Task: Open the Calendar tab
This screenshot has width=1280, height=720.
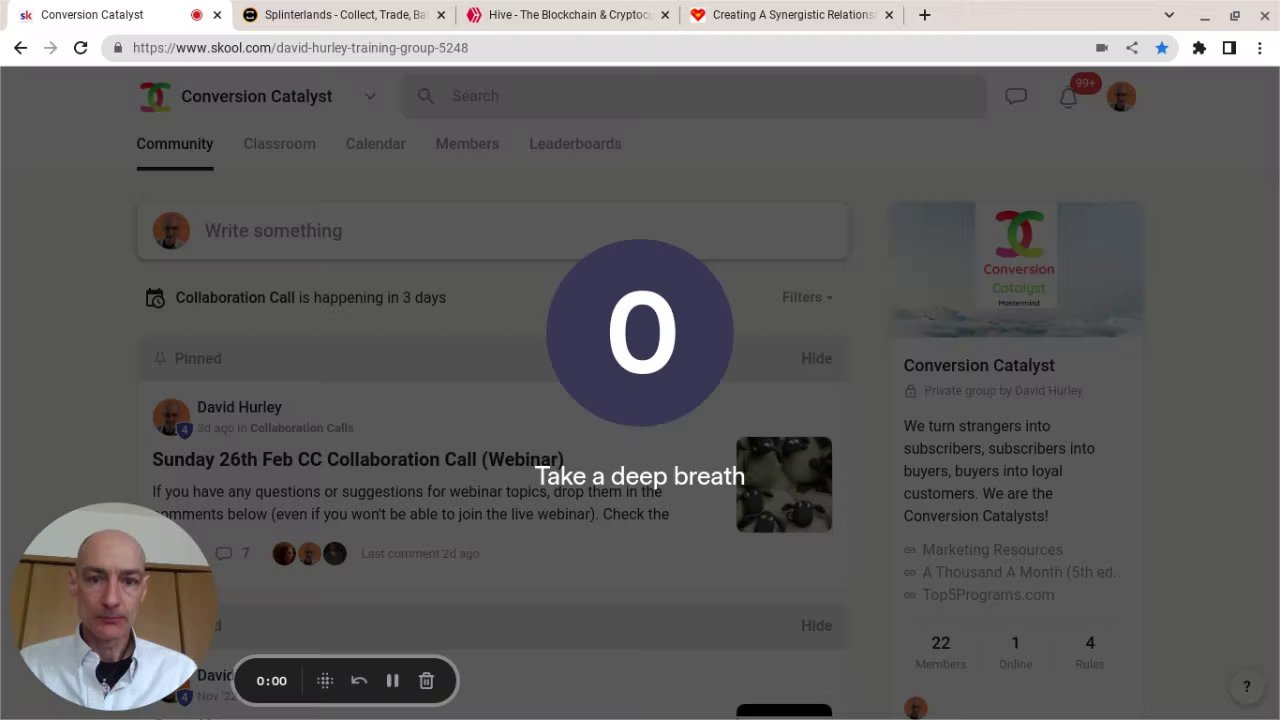Action: click(x=375, y=144)
